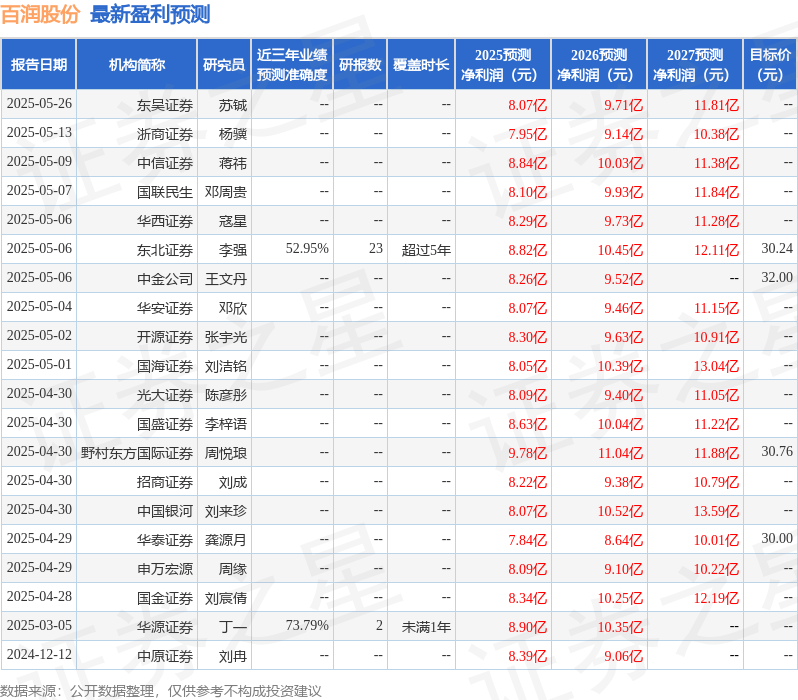
Task: Click target price 30.76
Action: click(777, 452)
